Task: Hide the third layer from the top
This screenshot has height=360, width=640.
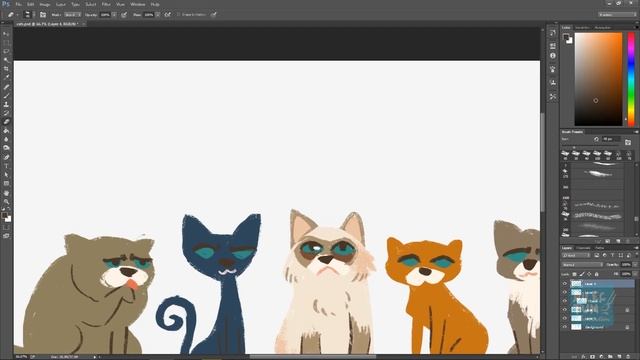Action: point(565,301)
